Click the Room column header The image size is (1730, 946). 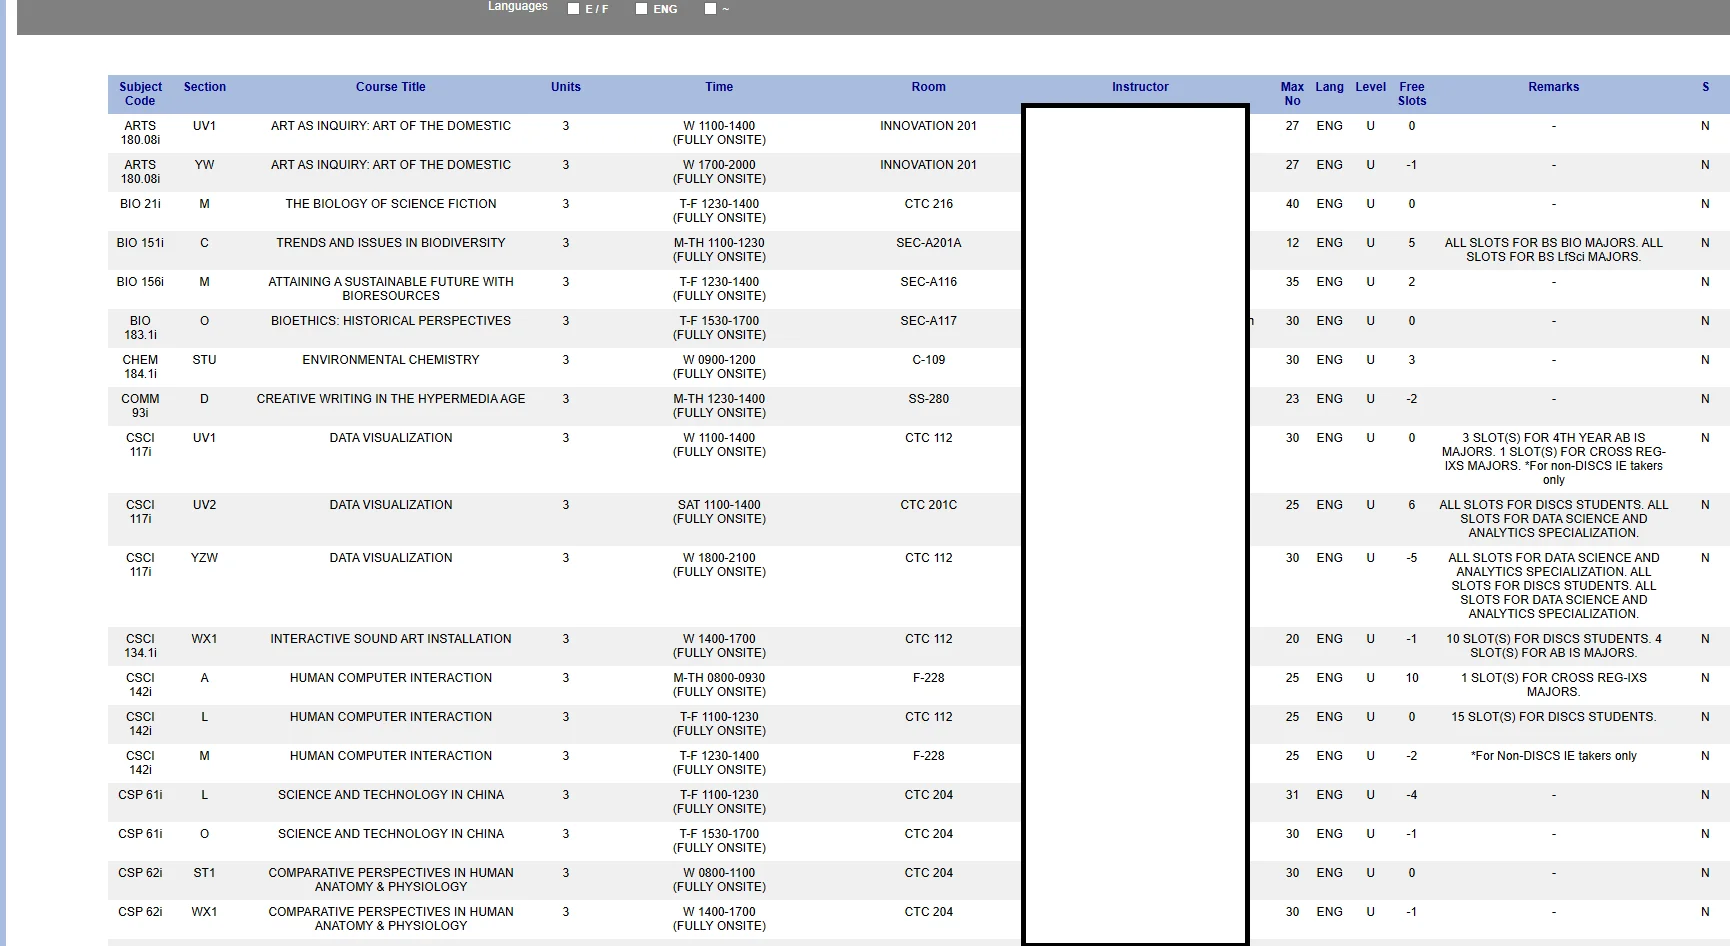click(928, 87)
